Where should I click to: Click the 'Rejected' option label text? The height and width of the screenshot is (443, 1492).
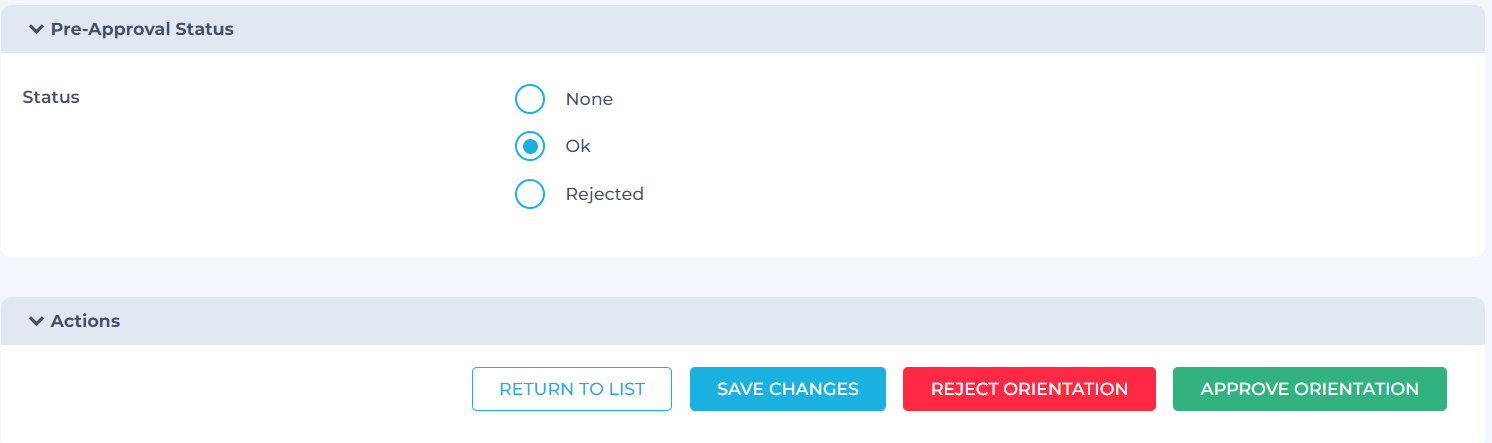604,194
